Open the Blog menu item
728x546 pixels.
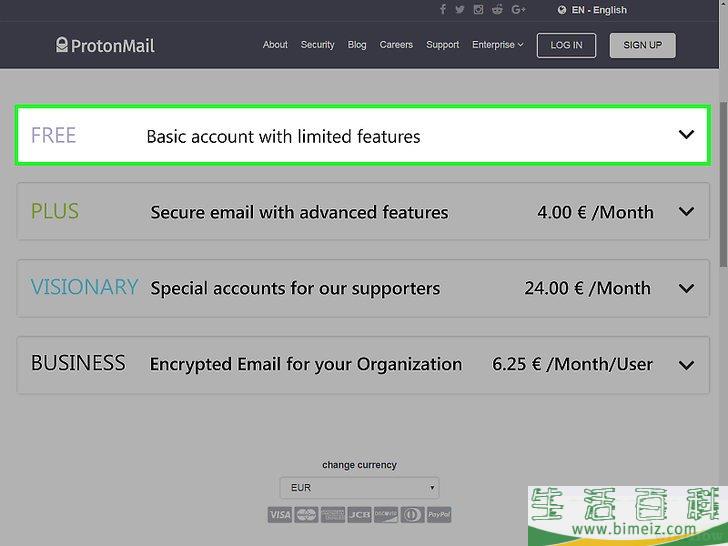[357, 45]
